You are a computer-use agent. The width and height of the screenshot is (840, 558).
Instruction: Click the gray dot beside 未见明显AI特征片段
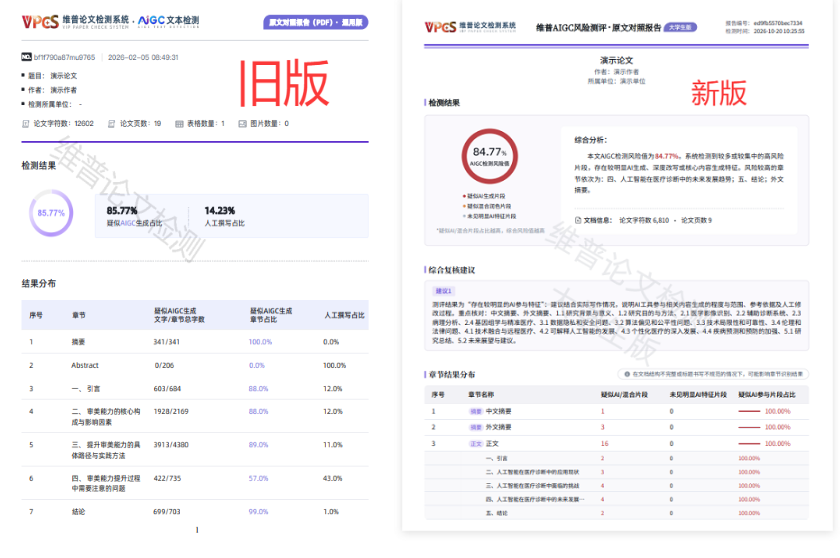click(464, 216)
